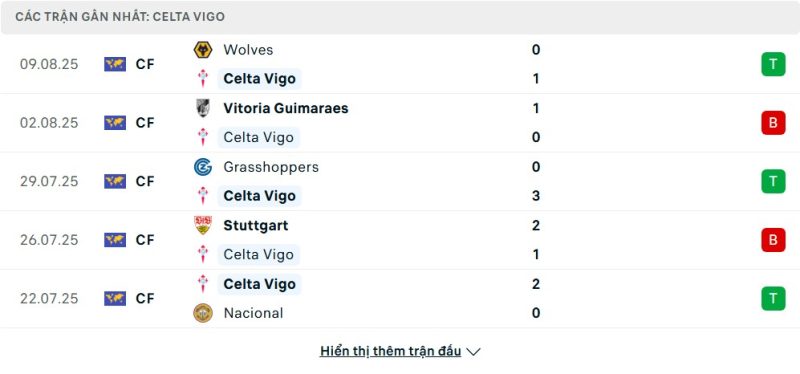Open the 29.07.25 Grasshoppers match row date
This screenshot has width=800, height=374.
coord(49,182)
